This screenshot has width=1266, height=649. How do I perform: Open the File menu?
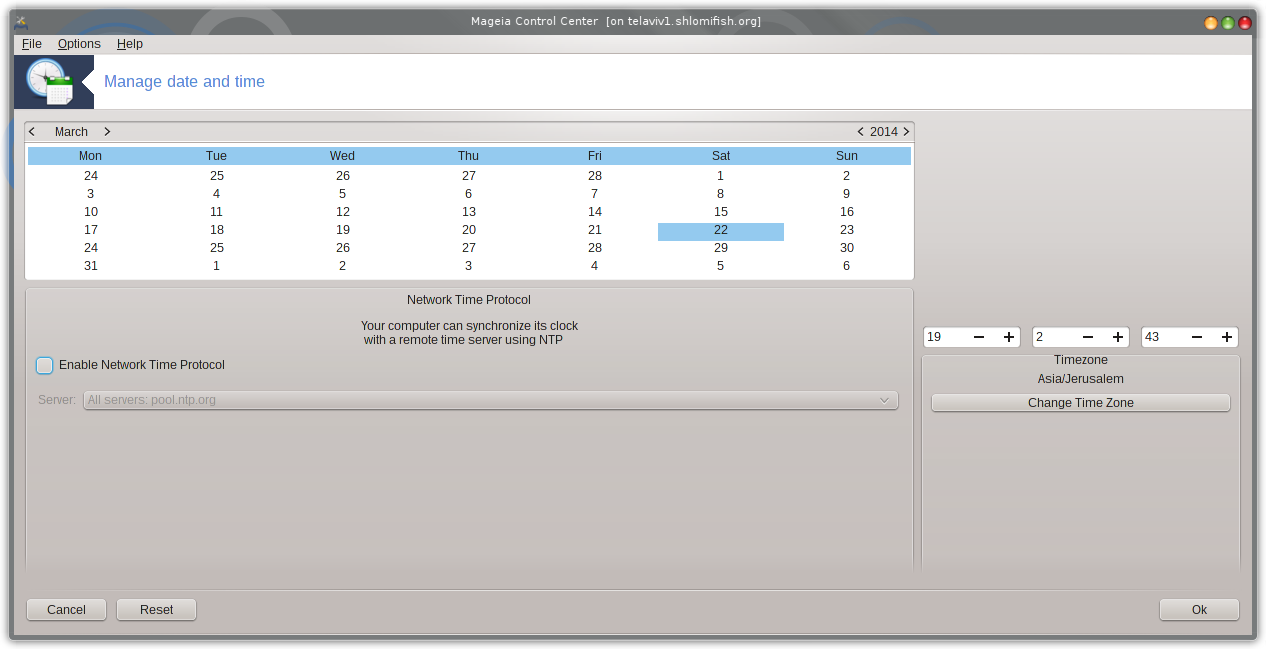(32, 44)
